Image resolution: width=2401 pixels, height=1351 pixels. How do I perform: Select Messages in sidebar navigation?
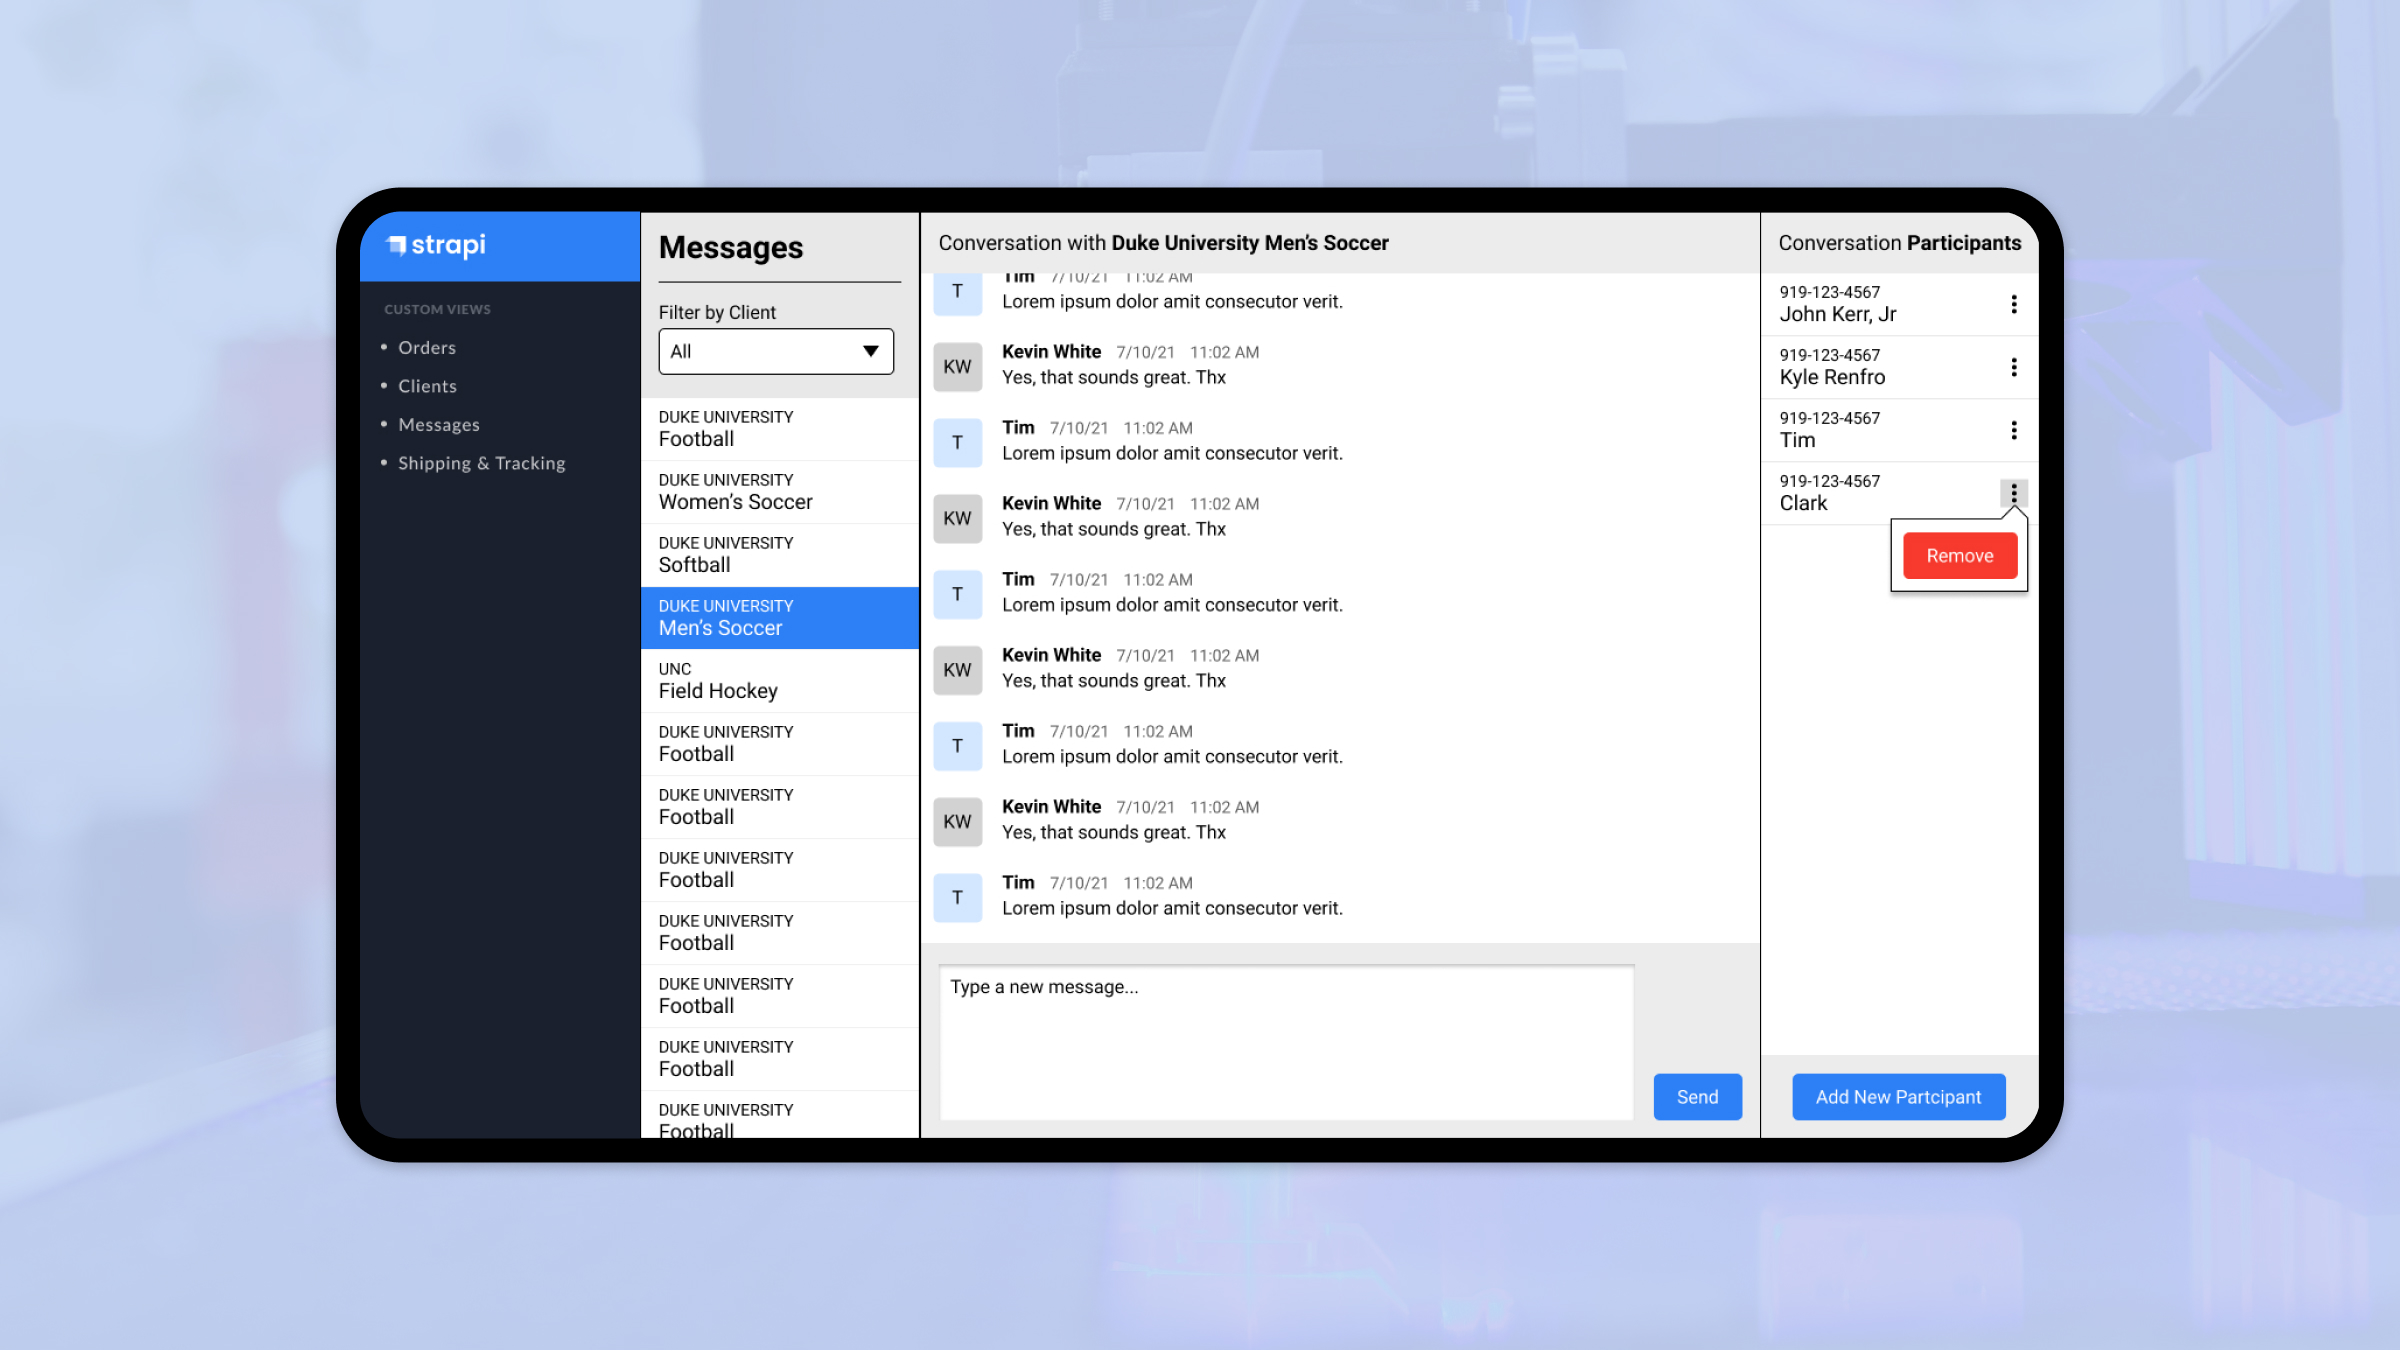438,425
